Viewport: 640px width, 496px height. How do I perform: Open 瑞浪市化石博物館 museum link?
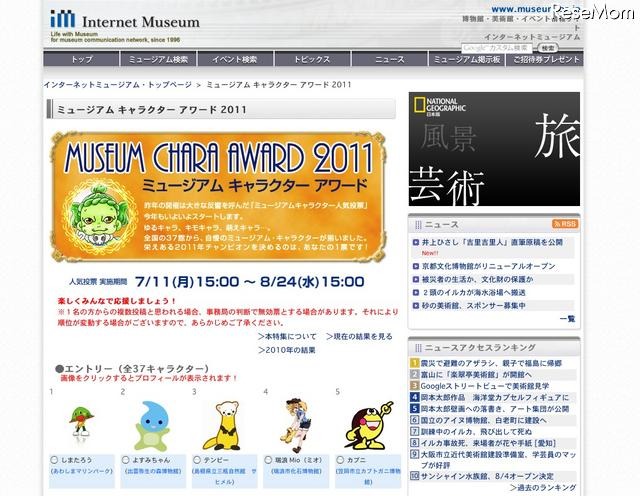point(296,471)
